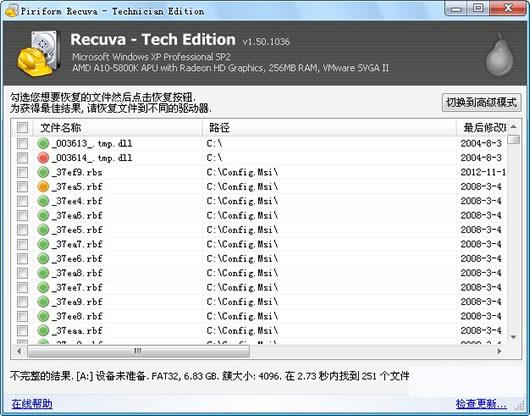Screen dimensions: 530x416
Task: Check the box for _37ee7.rbf
Action: [22, 287]
